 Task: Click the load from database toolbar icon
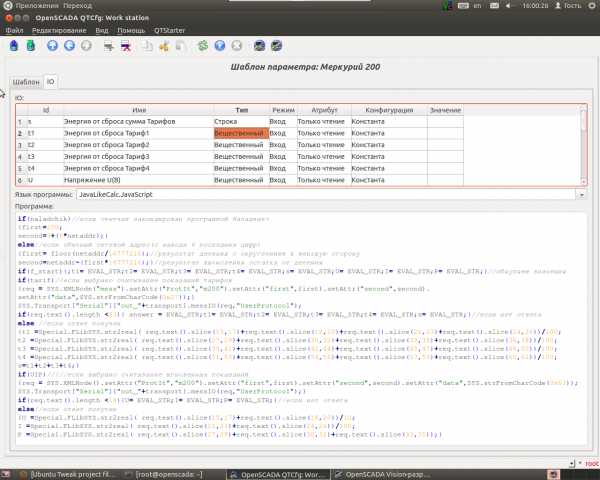point(15,45)
